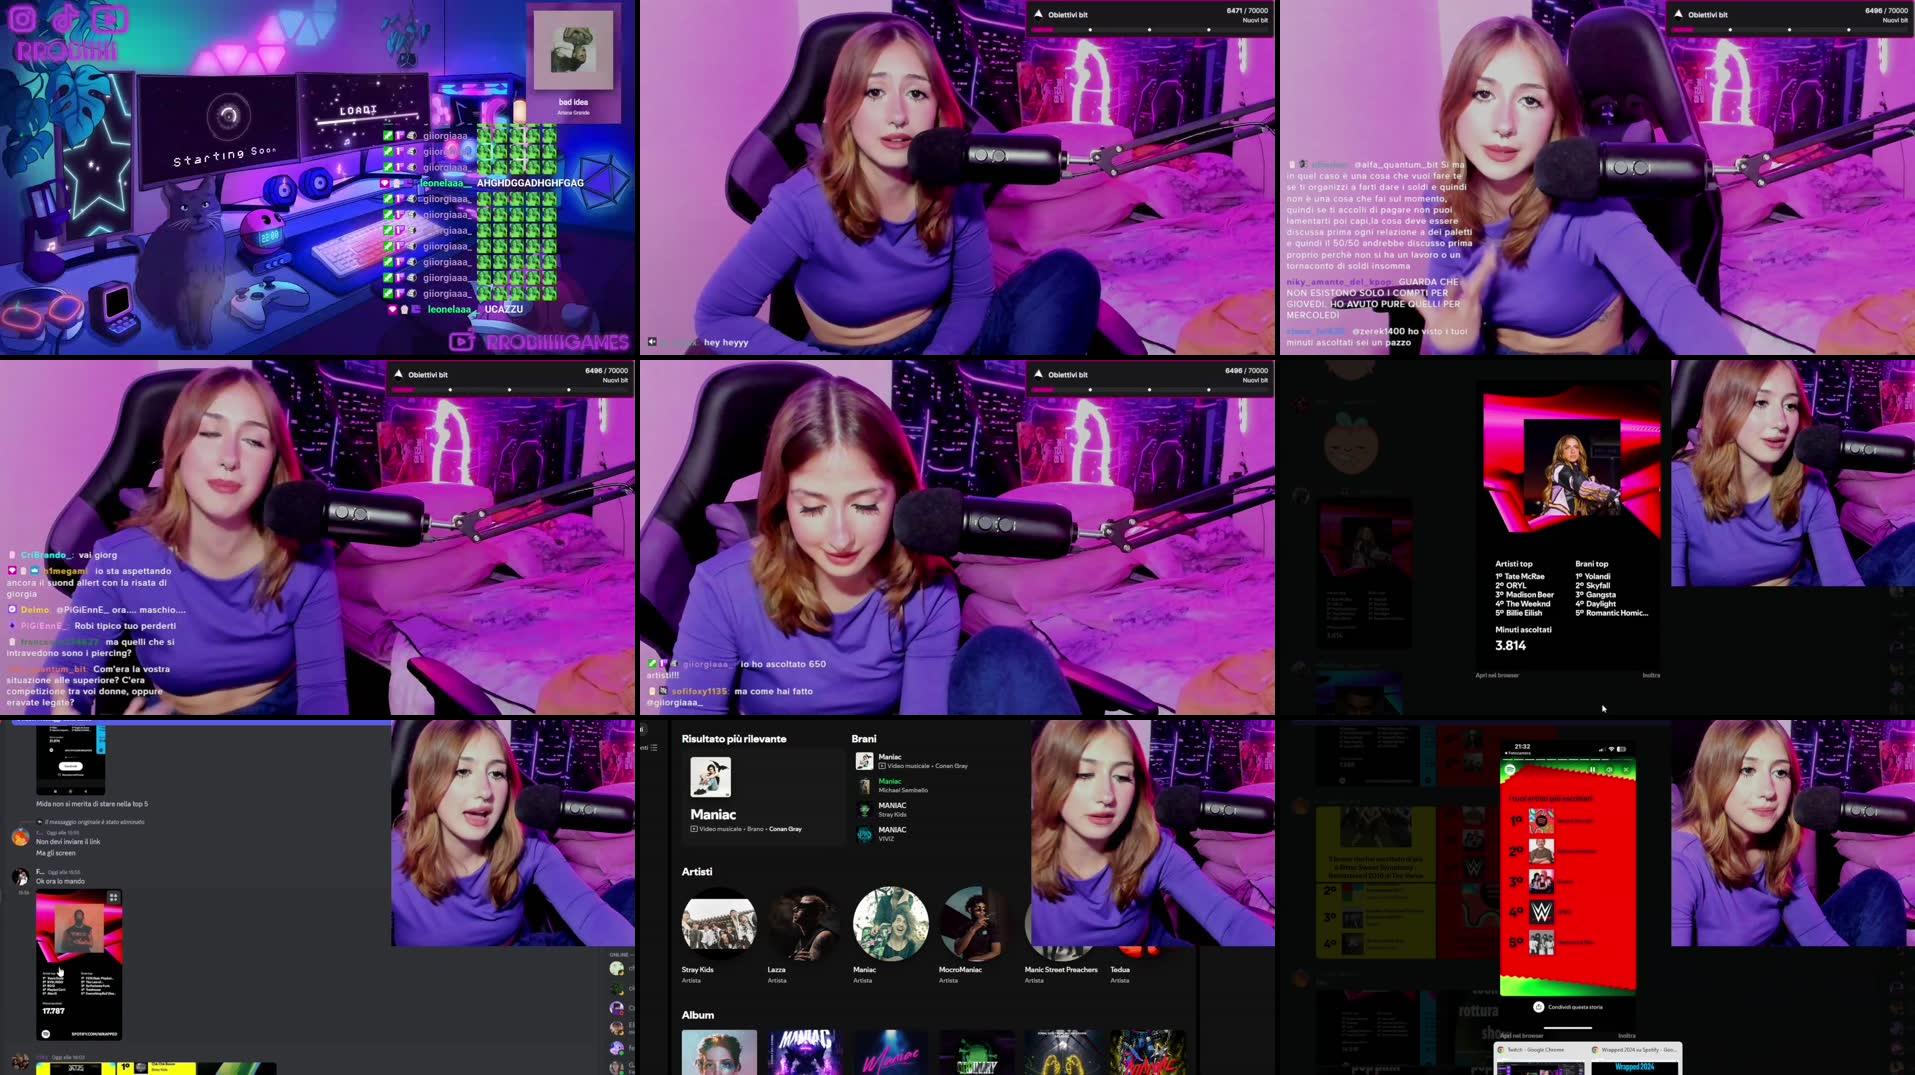This screenshot has width=1915, height=1075.
Task: Toggle sound icon in the red Spotify story
Action: 1609,769
